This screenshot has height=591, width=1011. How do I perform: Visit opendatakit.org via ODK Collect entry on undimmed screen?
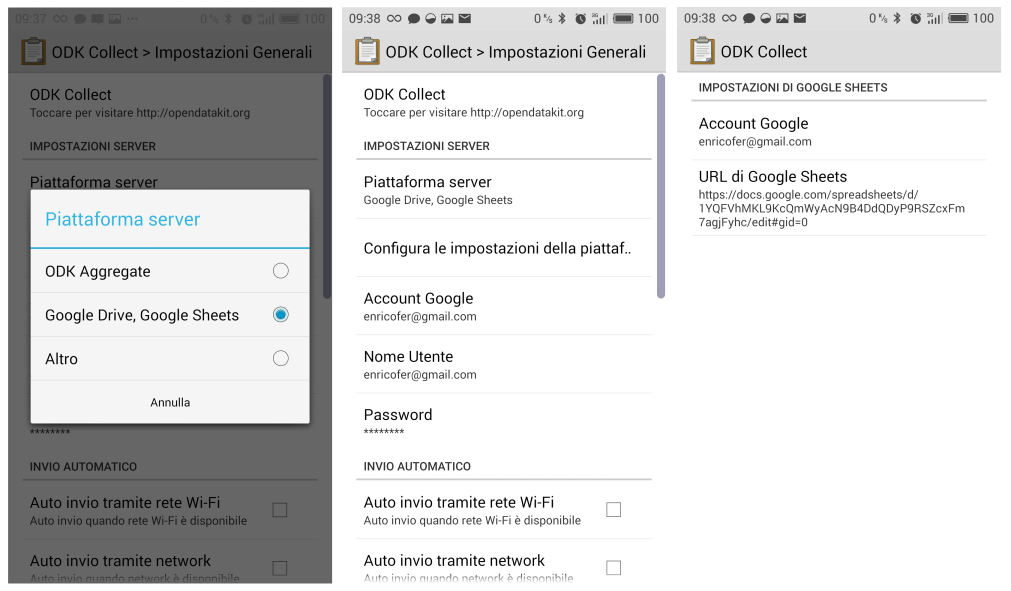(504, 102)
